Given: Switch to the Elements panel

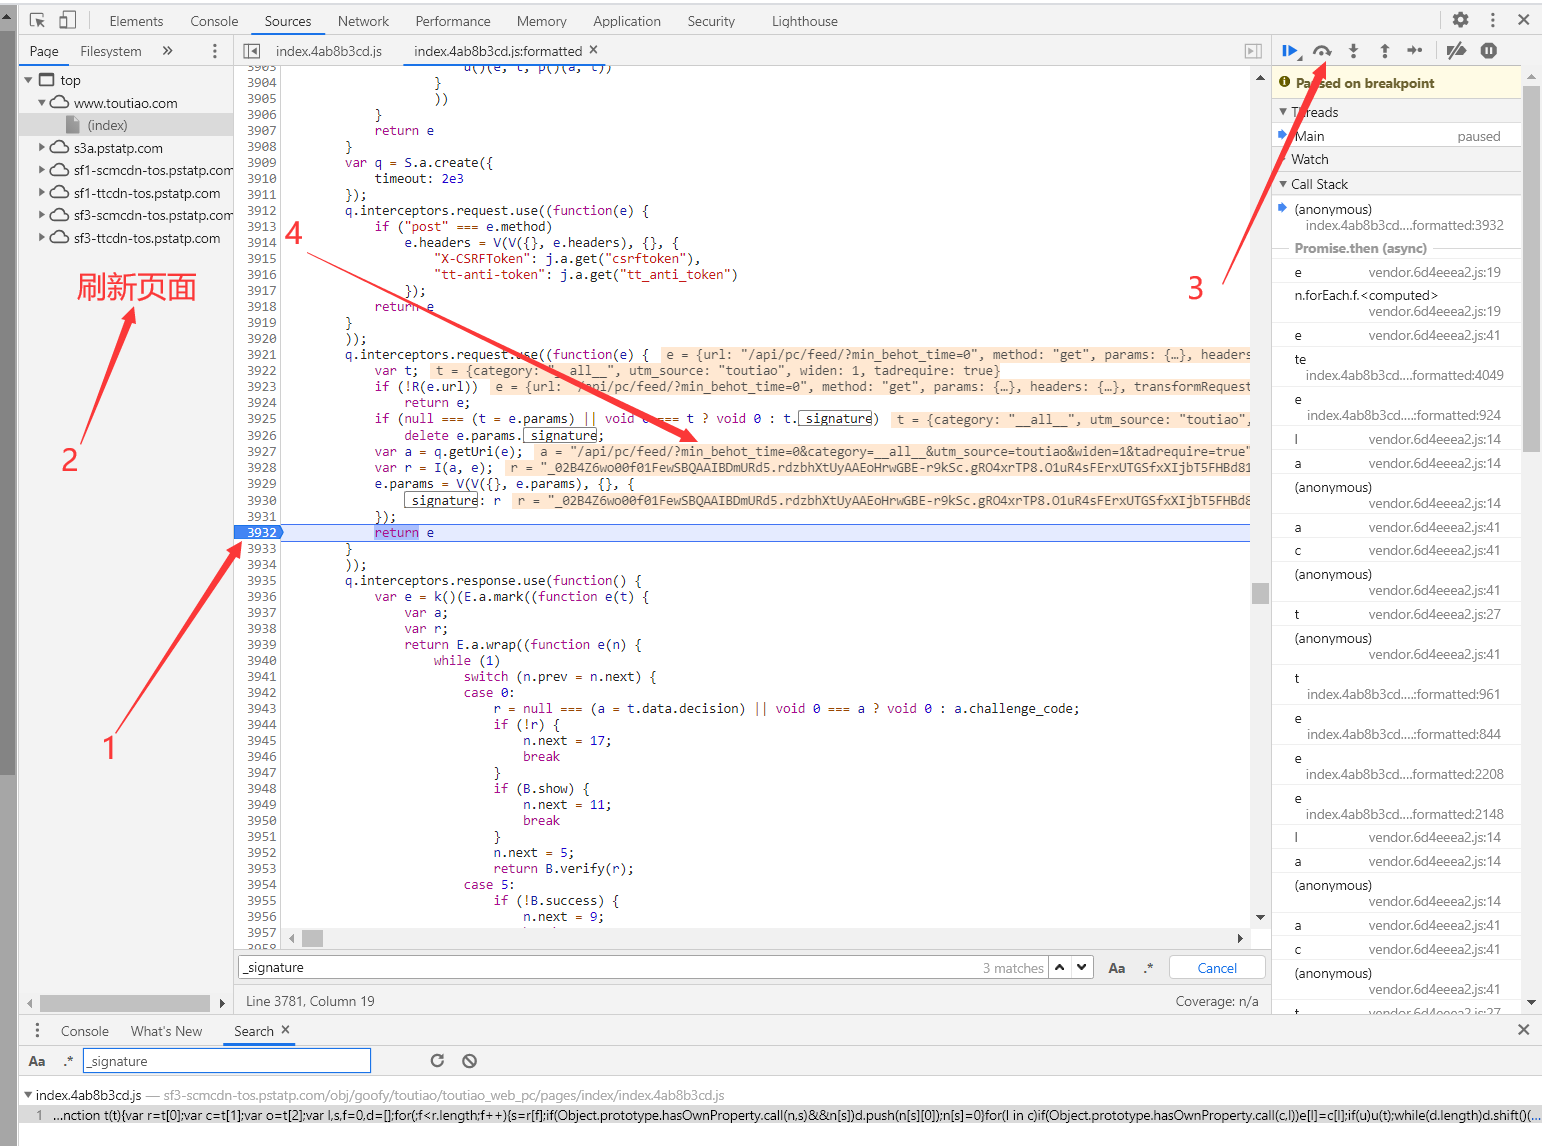Looking at the screenshot, I should click(136, 21).
